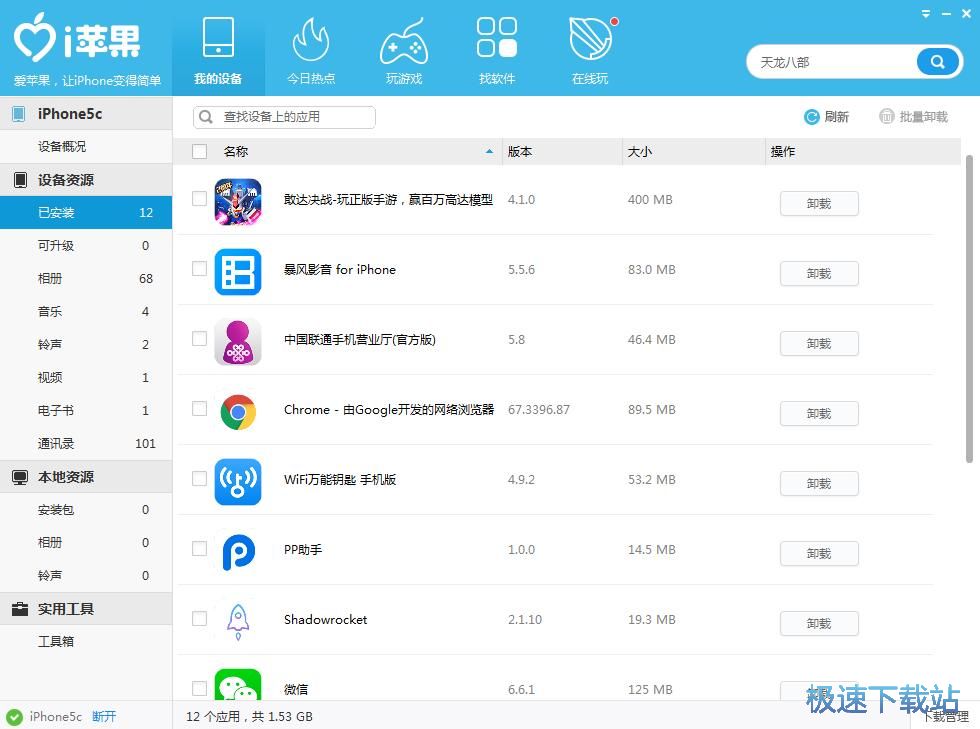The image size is (980, 729).
Task: Open 视频 in the sidebar
Action: pos(86,378)
